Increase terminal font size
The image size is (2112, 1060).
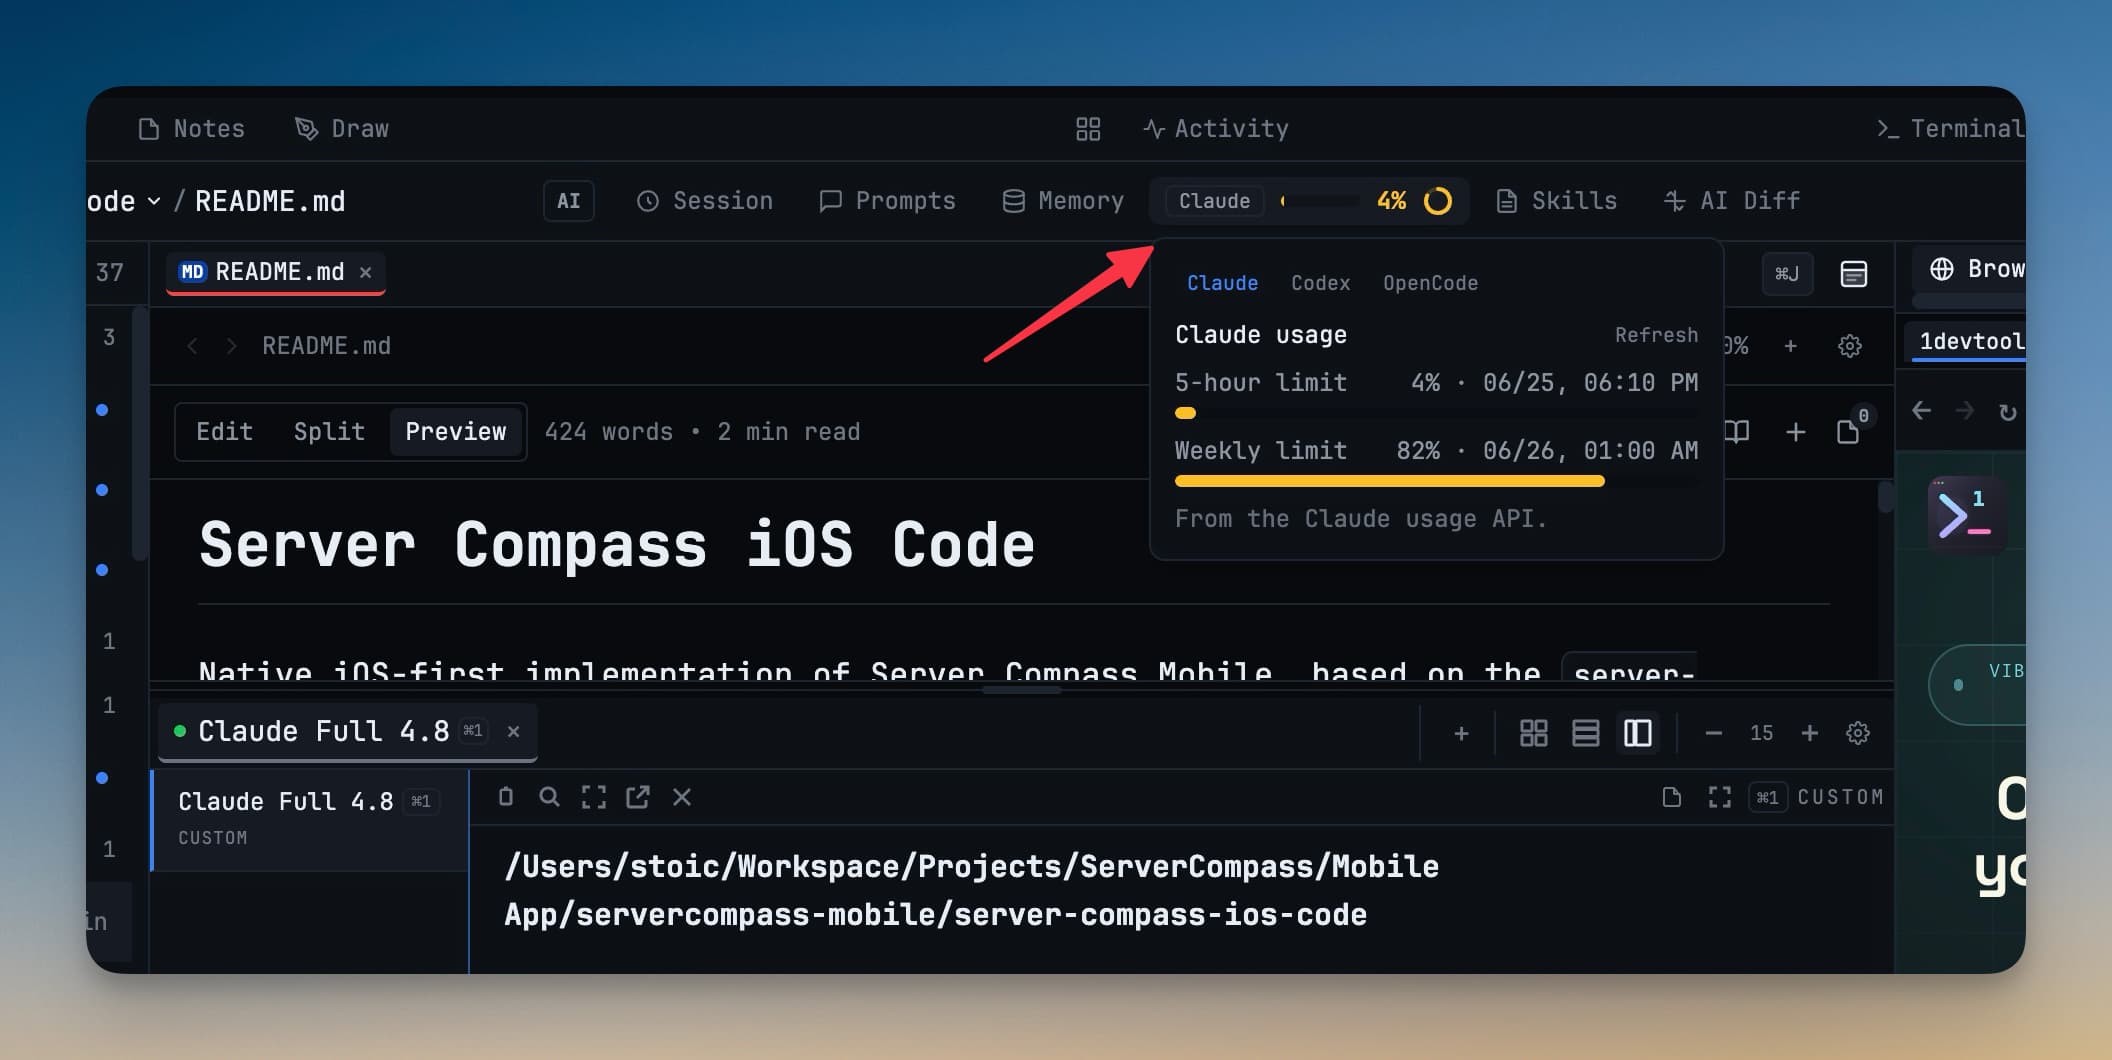(1809, 733)
